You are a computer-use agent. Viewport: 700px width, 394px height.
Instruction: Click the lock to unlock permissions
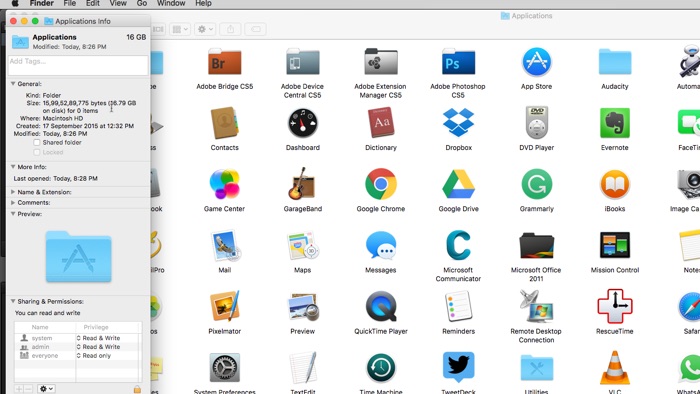point(137,390)
